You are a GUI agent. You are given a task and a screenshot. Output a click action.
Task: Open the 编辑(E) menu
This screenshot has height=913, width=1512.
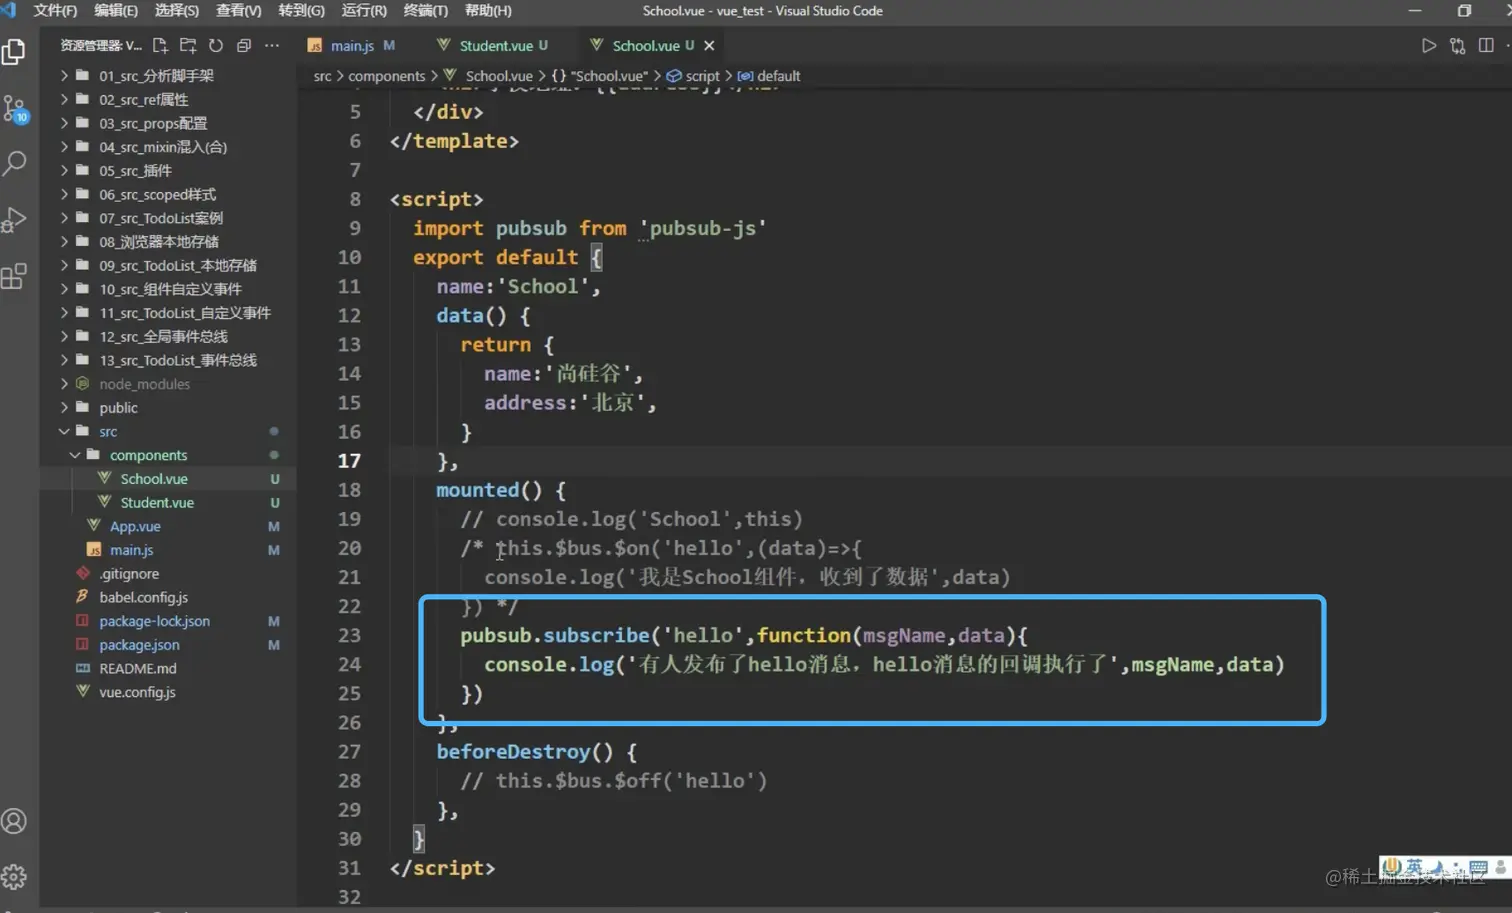116,10
